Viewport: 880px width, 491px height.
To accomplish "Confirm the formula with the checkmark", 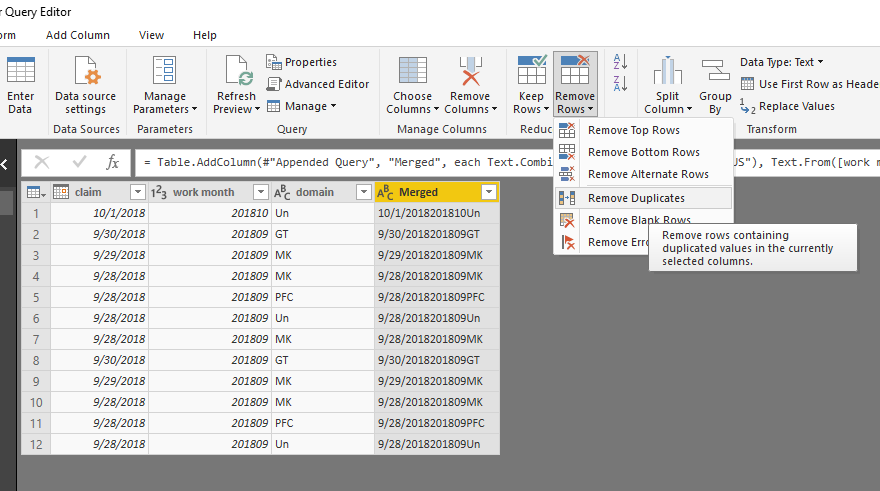I will (x=79, y=162).
